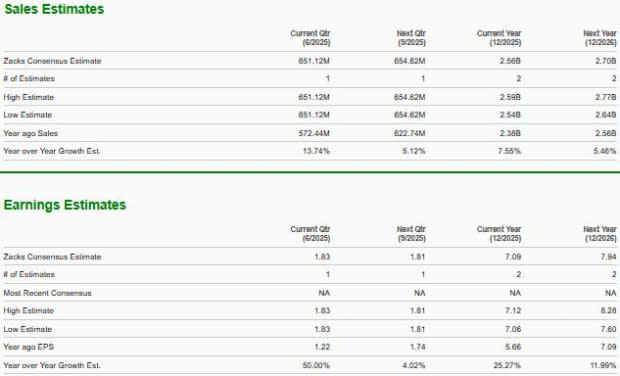Viewport: 620px width, 376px height.
Task: Select the 5.66 year ago EPS value
Action: 513,347
